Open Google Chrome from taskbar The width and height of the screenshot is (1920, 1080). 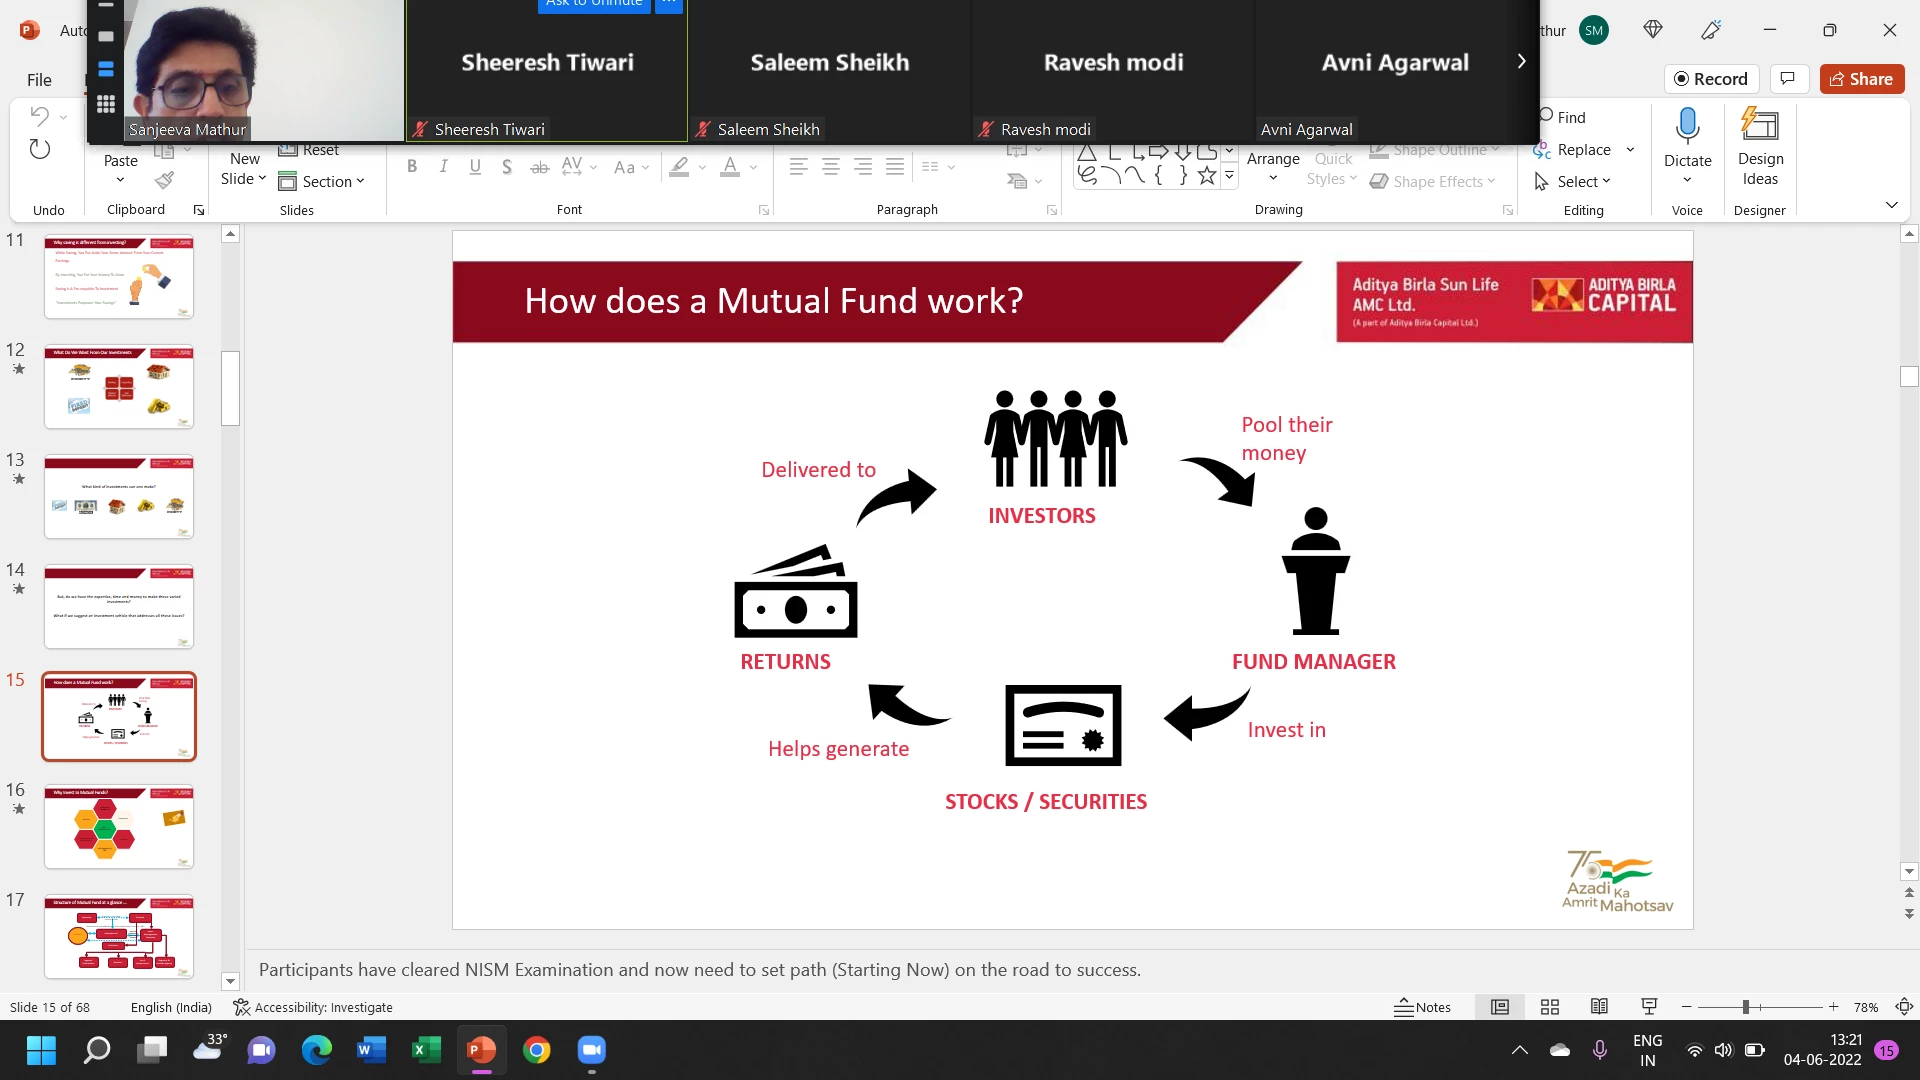click(537, 1050)
